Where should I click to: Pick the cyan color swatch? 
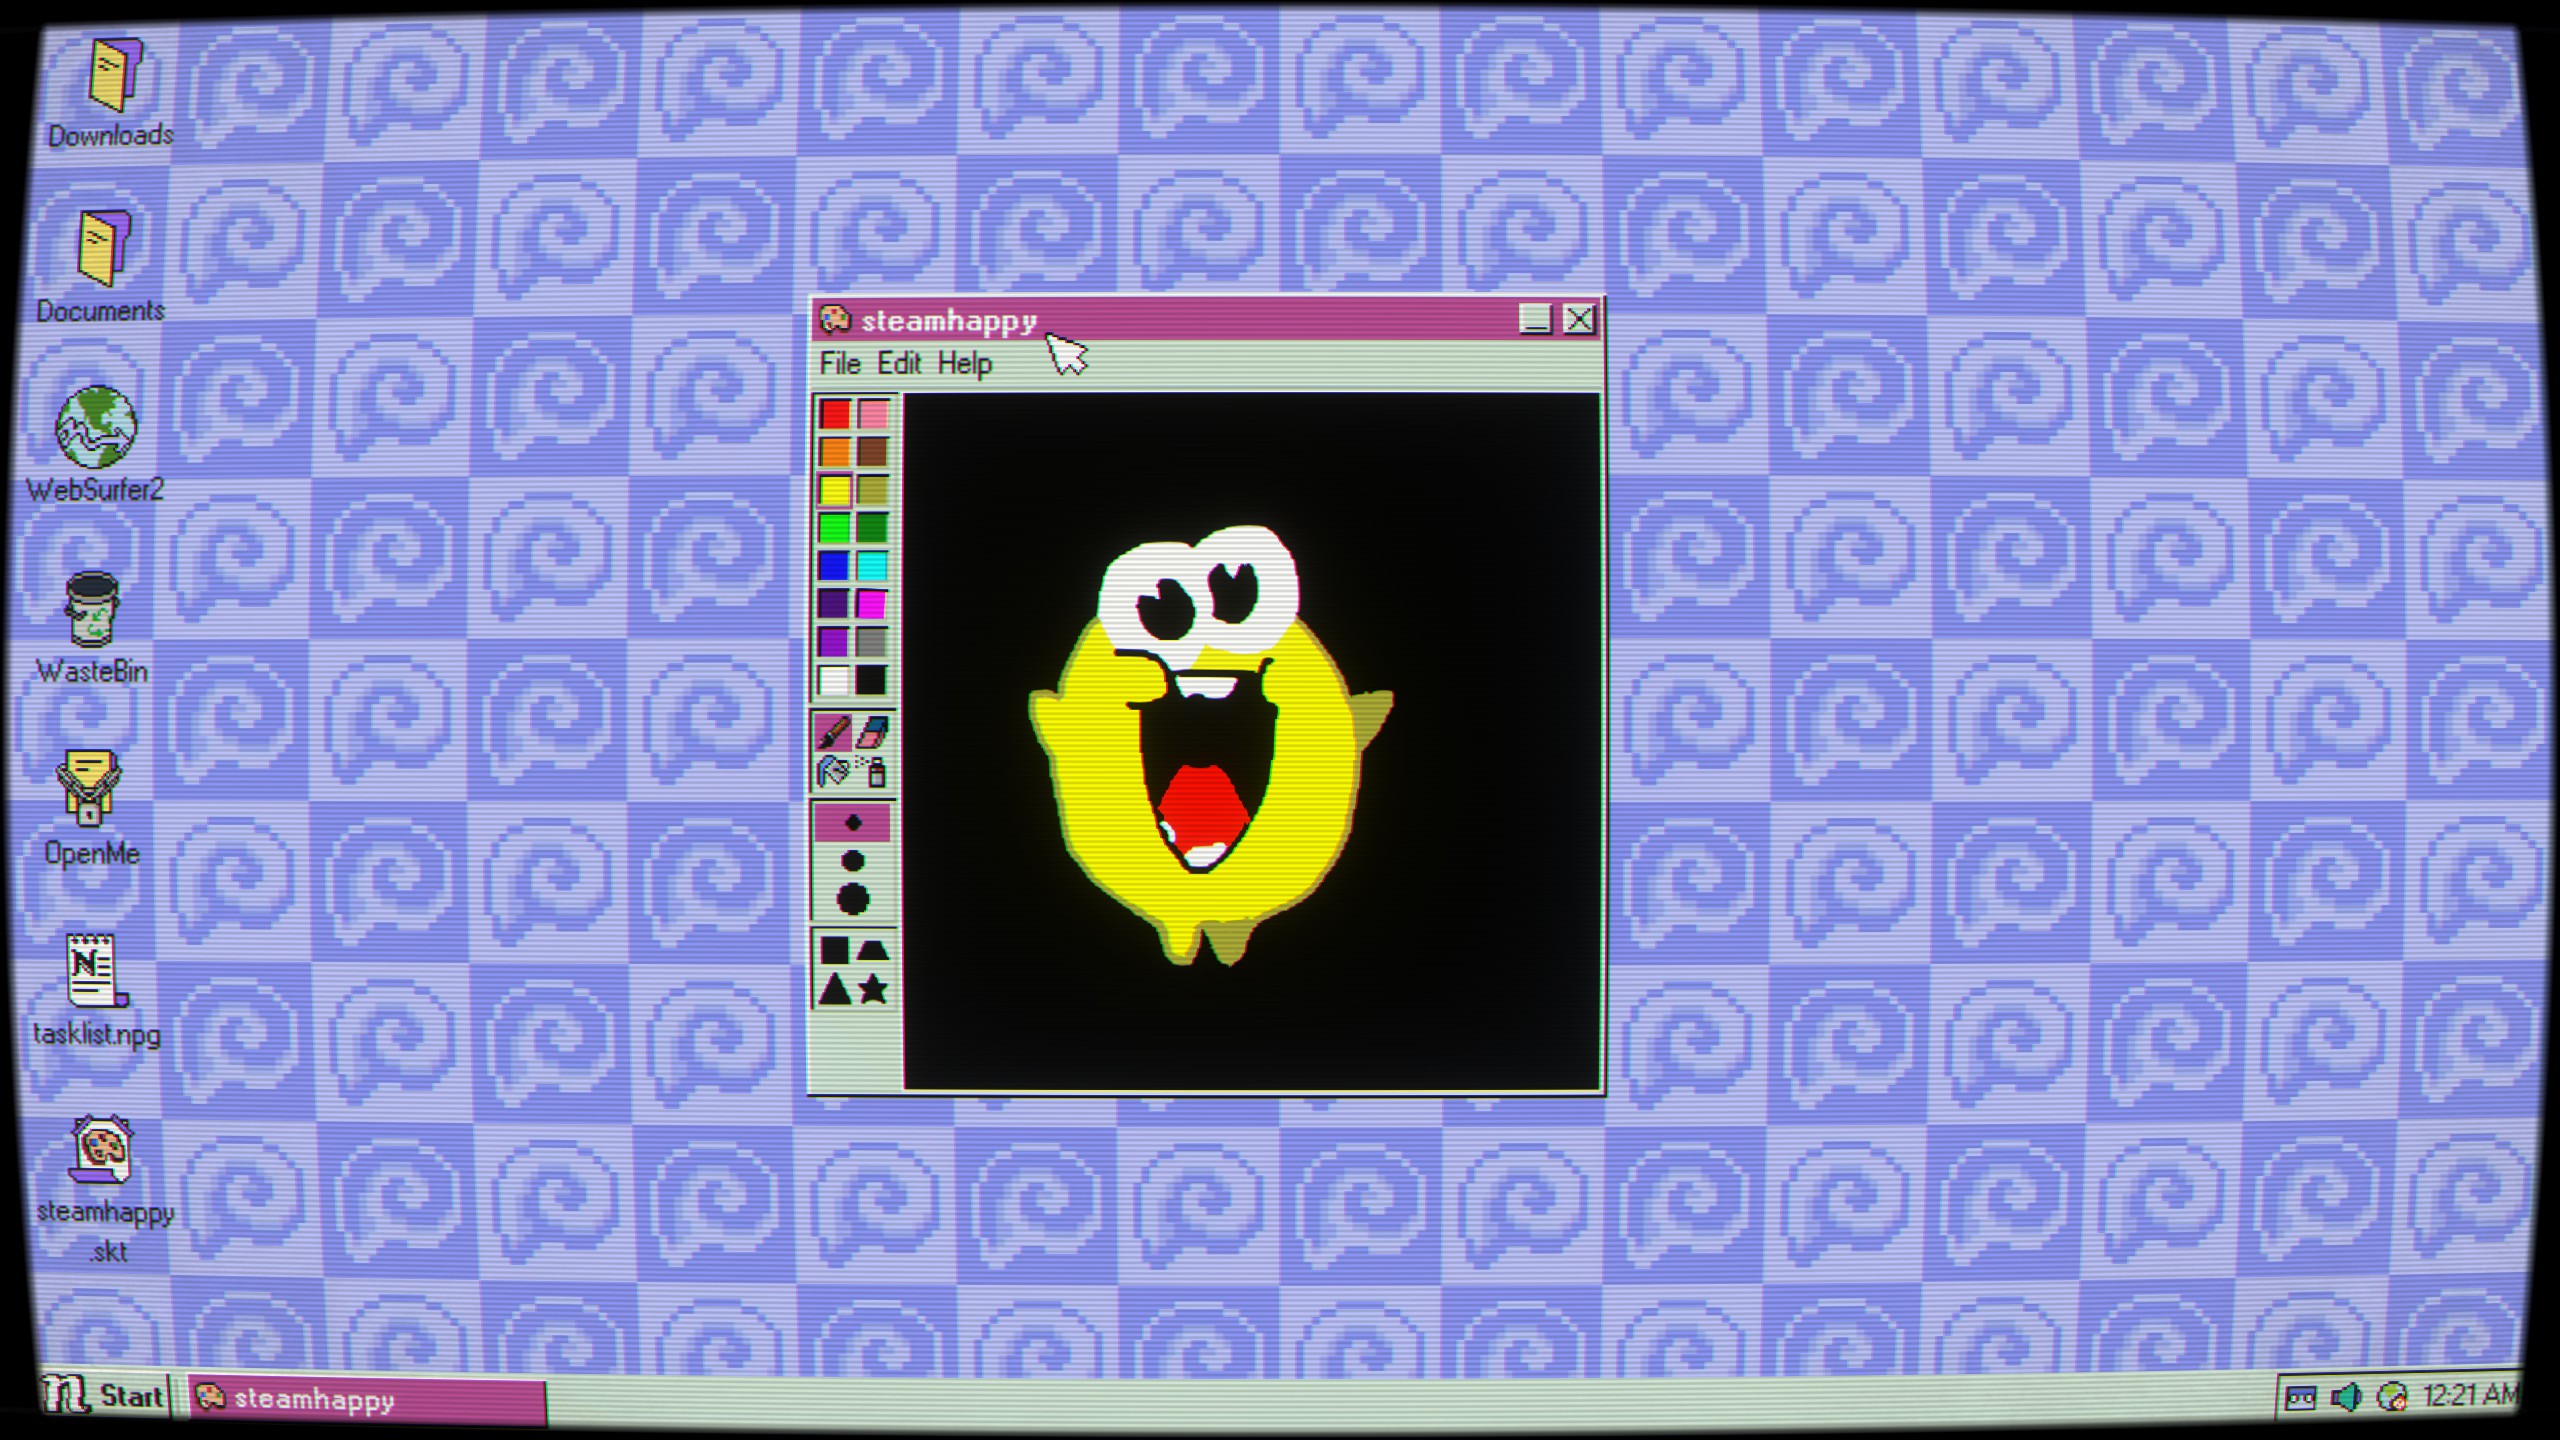click(872, 566)
